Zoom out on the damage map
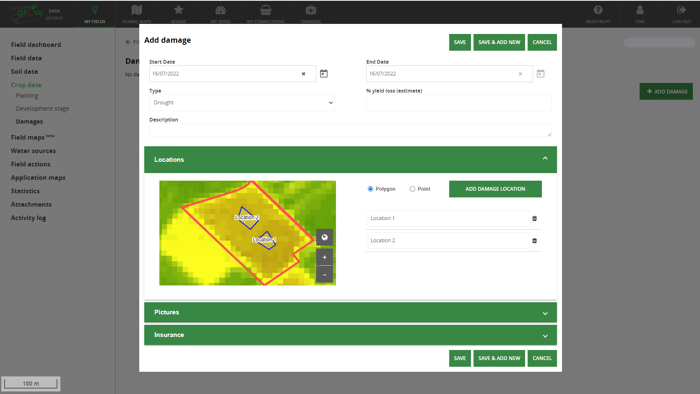700x394 pixels. pyautogui.click(x=325, y=274)
